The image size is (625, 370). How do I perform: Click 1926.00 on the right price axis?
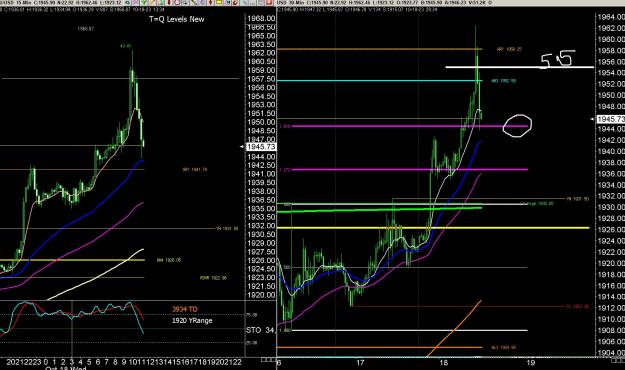pos(611,230)
